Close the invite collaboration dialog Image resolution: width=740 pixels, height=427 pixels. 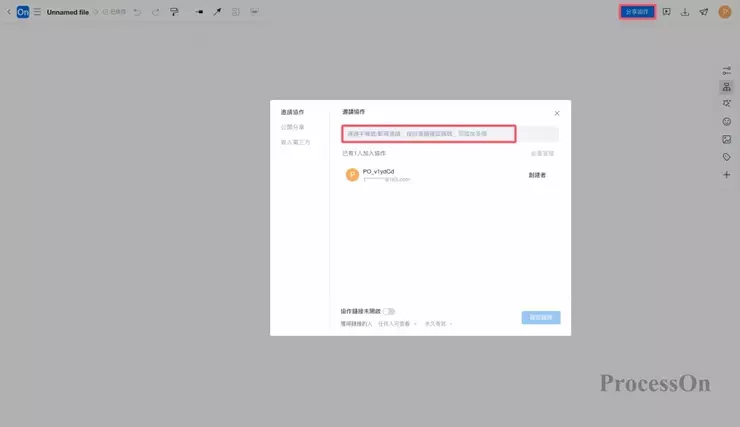557,113
